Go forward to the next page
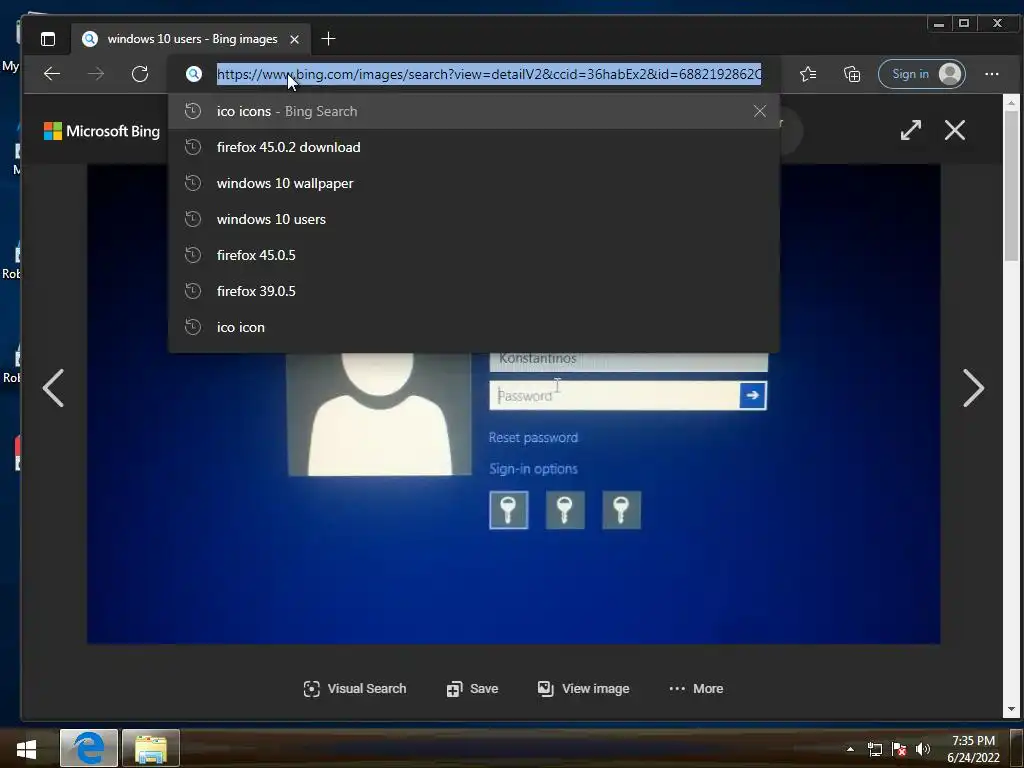The width and height of the screenshot is (1024, 768). (x=96, y=74)
